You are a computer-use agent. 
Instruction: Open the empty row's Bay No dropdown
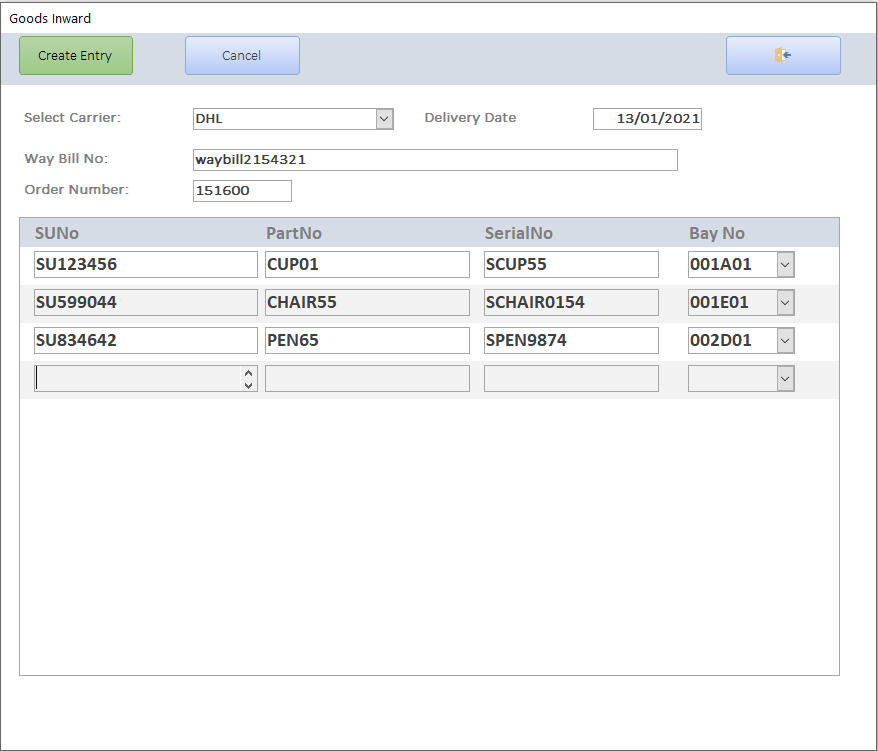785,379
